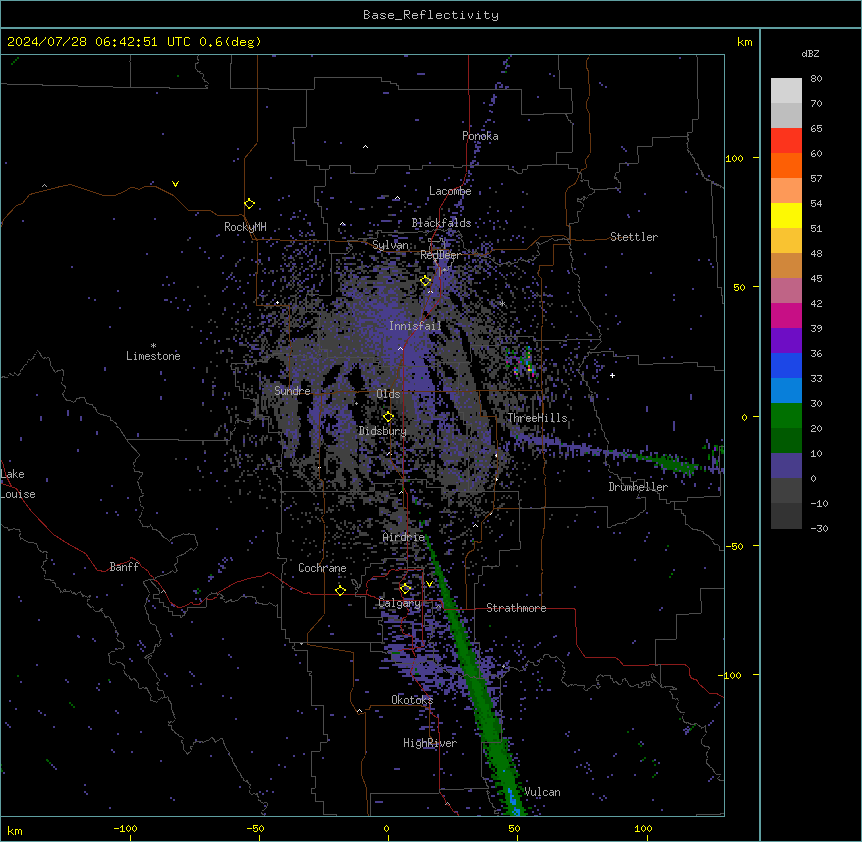Click the Innisfail town label

tap(415, 326)
